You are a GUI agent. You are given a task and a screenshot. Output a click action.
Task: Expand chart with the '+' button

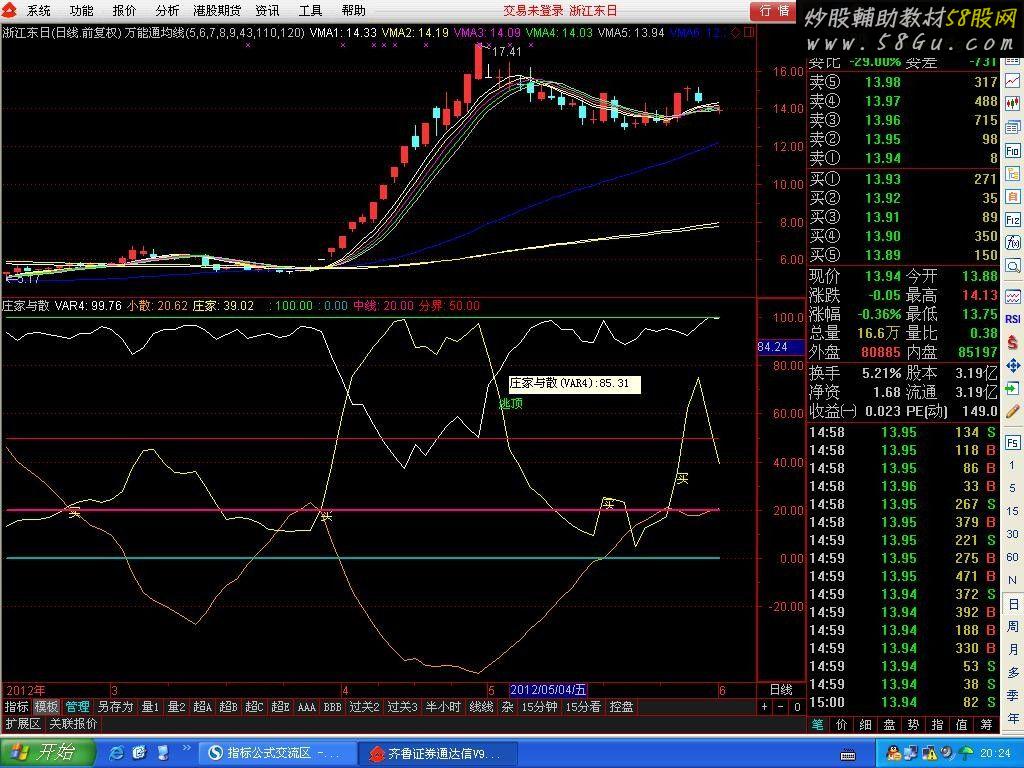[765, 707]
